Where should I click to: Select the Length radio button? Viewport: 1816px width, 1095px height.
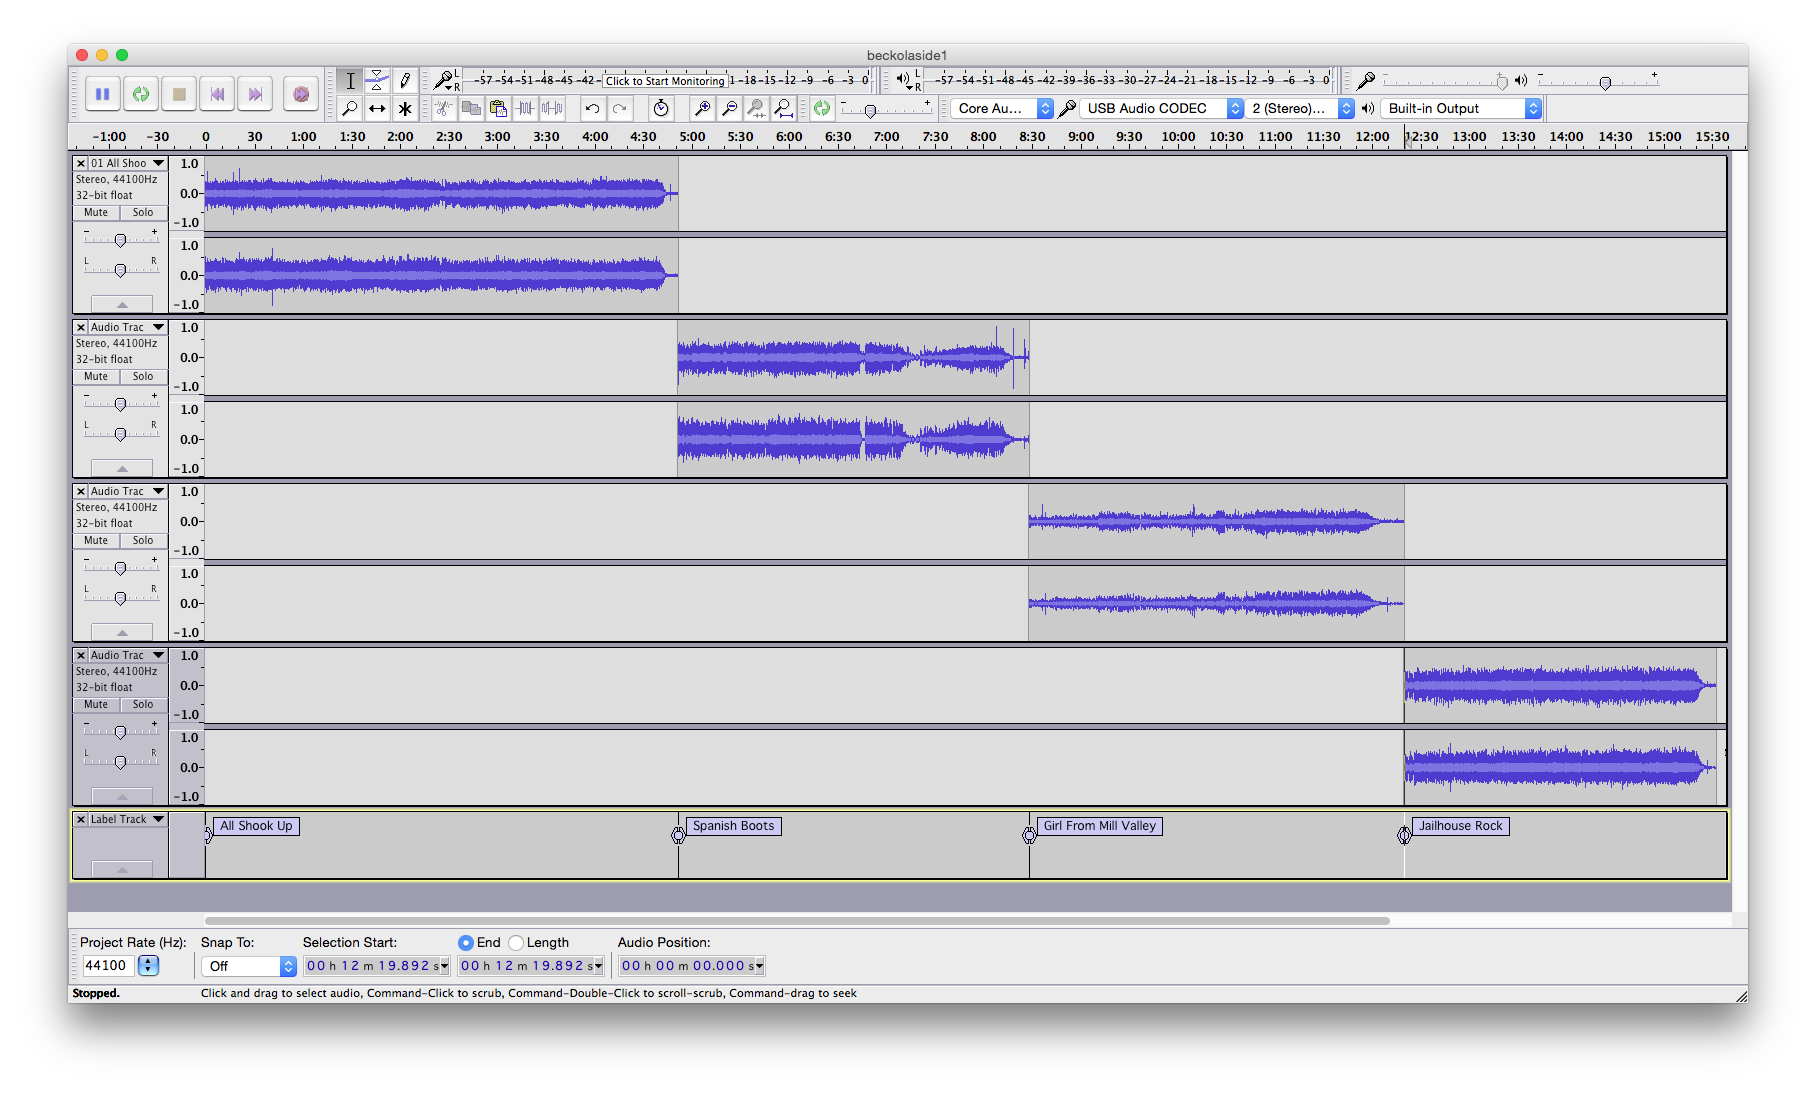pos(516,942)
